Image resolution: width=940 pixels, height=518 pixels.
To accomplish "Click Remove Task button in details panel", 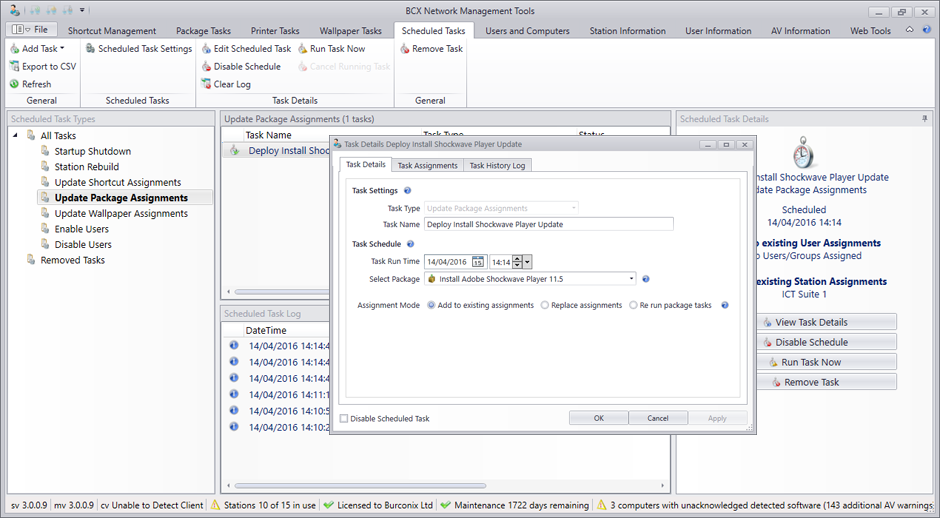I will coord(826,382).
